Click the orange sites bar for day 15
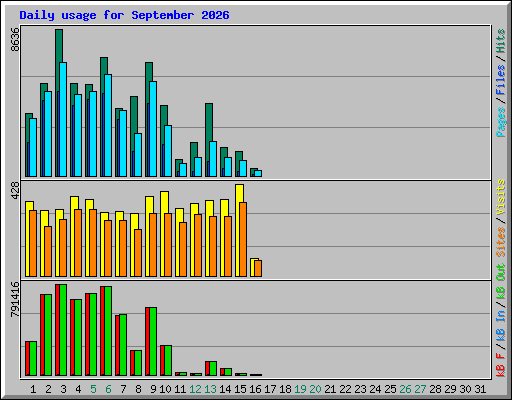 (243, 239)
